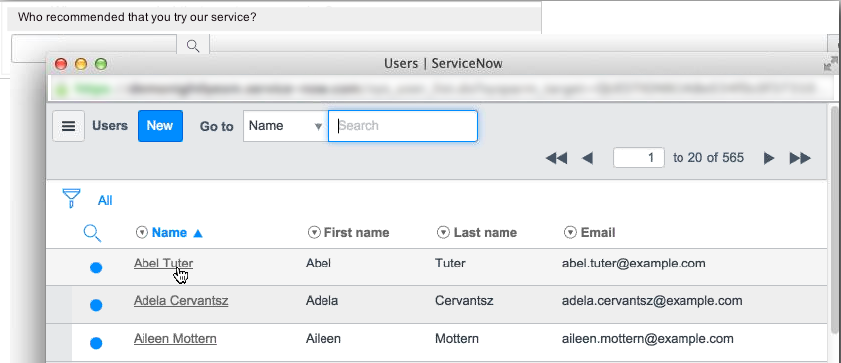Image resolution: width=841 pixels, height=363 pixels.
Task: Click the blue dot for Abel Tuter row
Action: pyautogui.click(x=96, y=268)
